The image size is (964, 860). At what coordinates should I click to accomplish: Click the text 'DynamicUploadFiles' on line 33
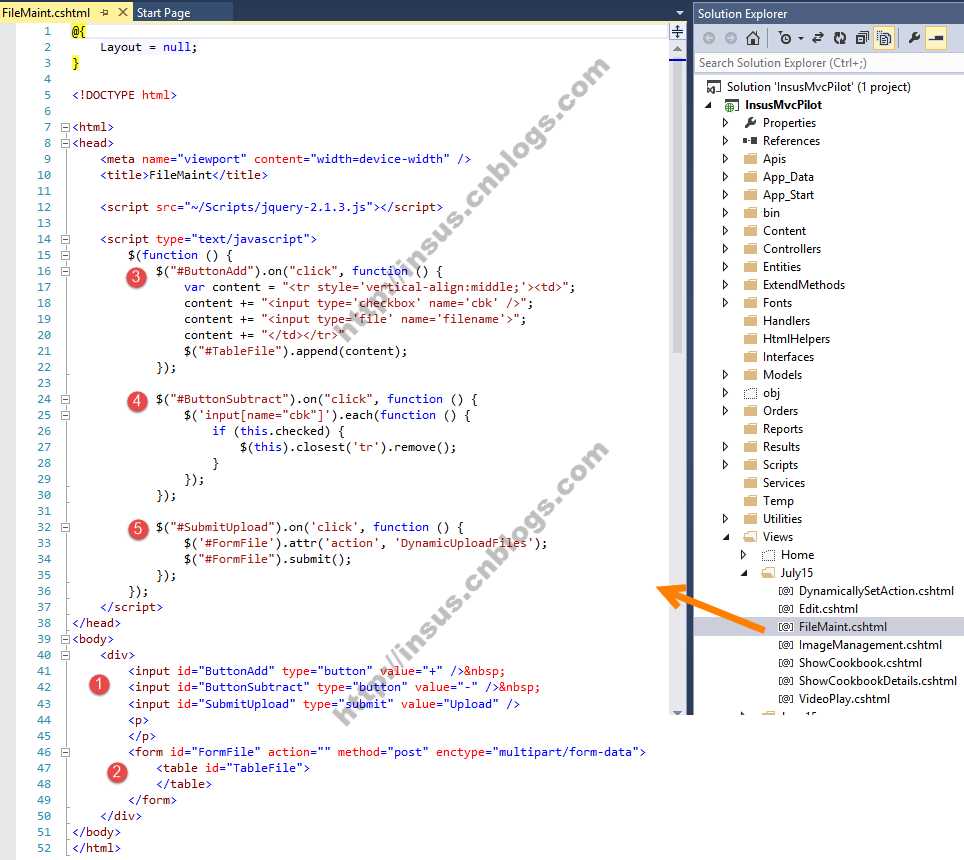(x=464, y=543)
